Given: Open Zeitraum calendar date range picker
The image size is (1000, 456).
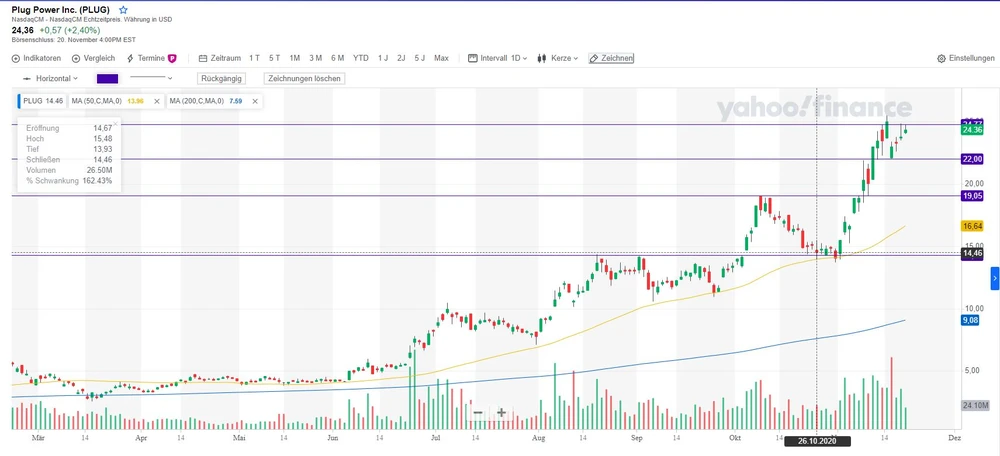Looking at the screenshot, I should coord(203,59).
